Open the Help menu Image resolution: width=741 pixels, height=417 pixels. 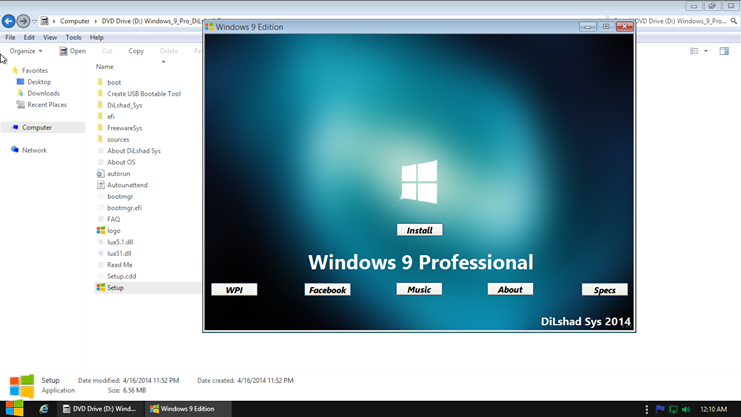click(x=96, y=37)
